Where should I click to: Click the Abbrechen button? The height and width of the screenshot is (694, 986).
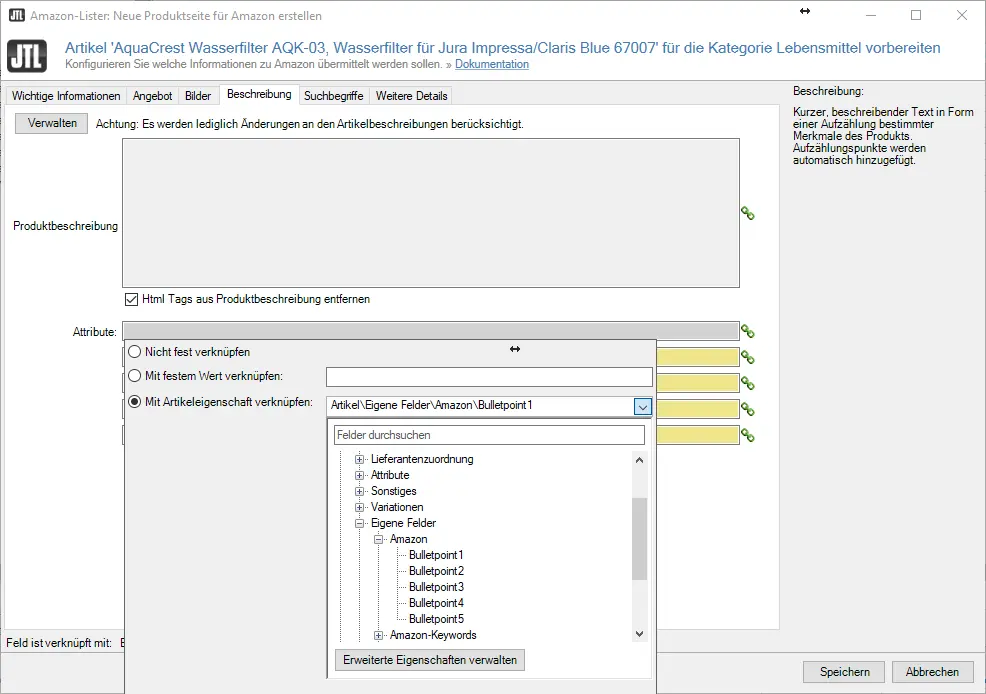(933, 672)
